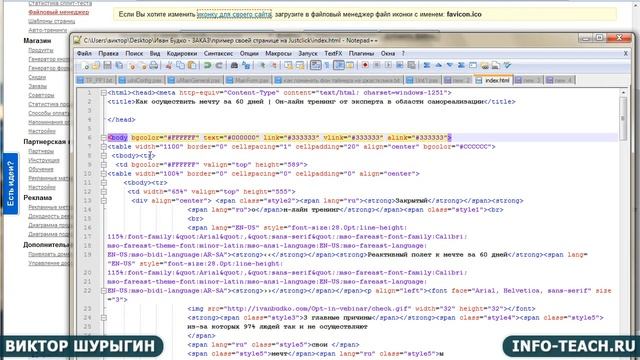Viewport: 640px width, 360px height.
Task: Switch to the MainForm.pas tab
Action: [248, 80]
